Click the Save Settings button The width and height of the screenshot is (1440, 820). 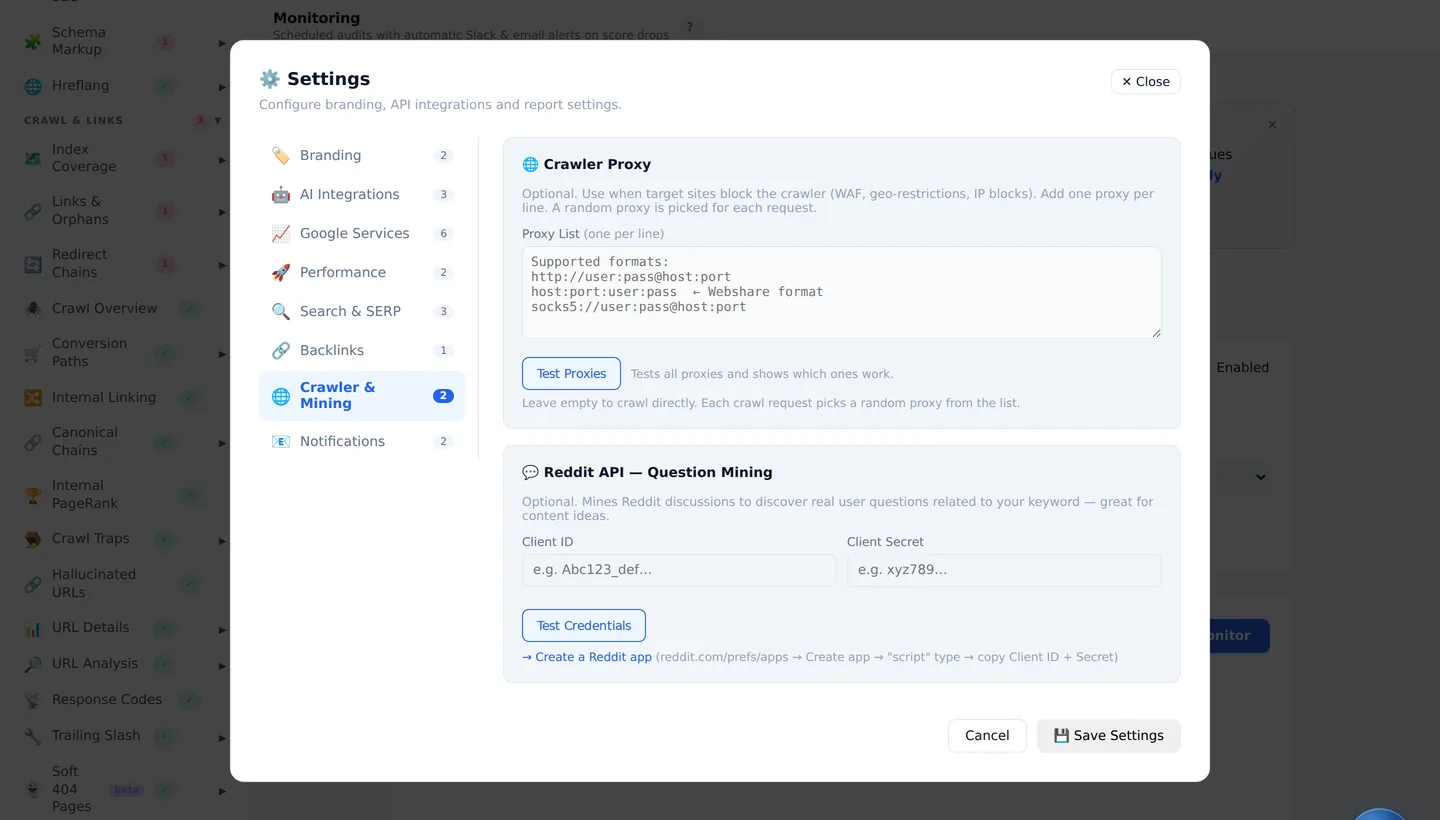[1109, 735]
